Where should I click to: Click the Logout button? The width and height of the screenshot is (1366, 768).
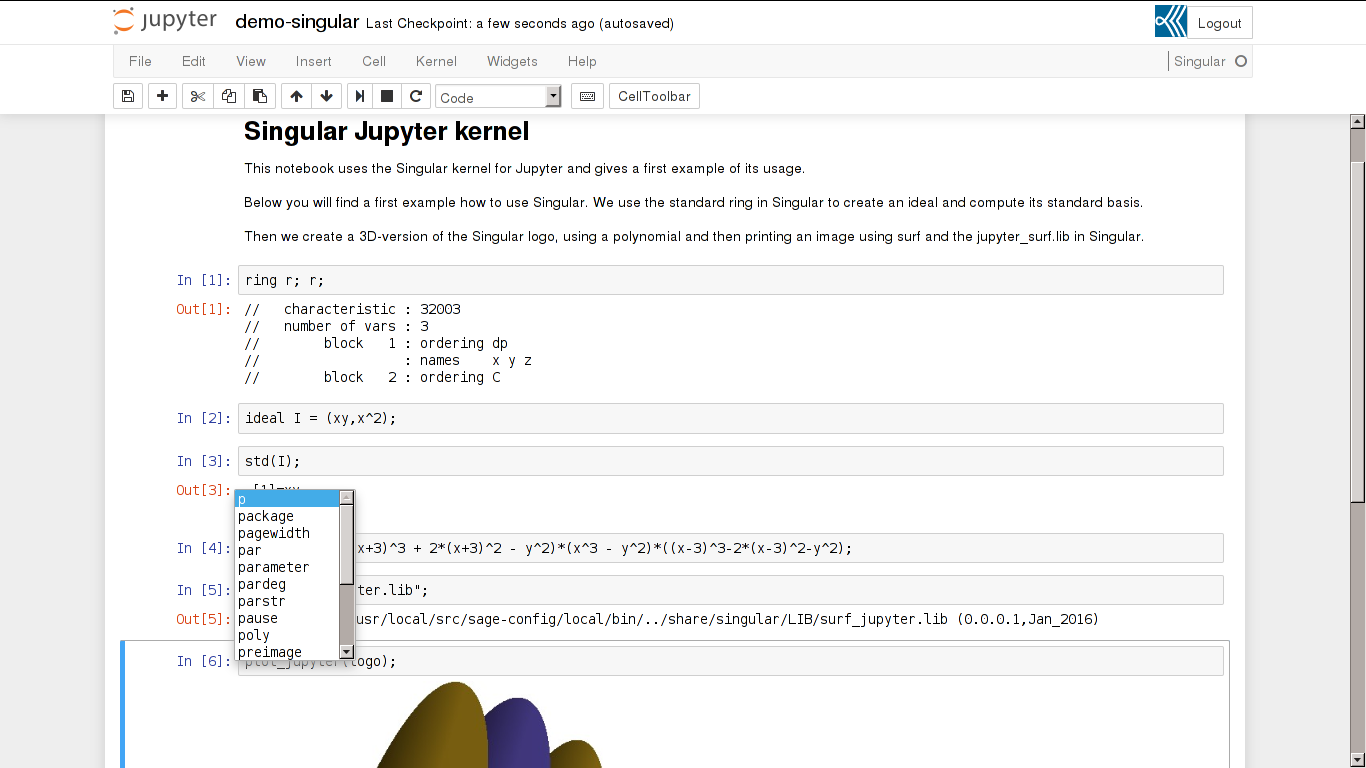[1219, 23]
